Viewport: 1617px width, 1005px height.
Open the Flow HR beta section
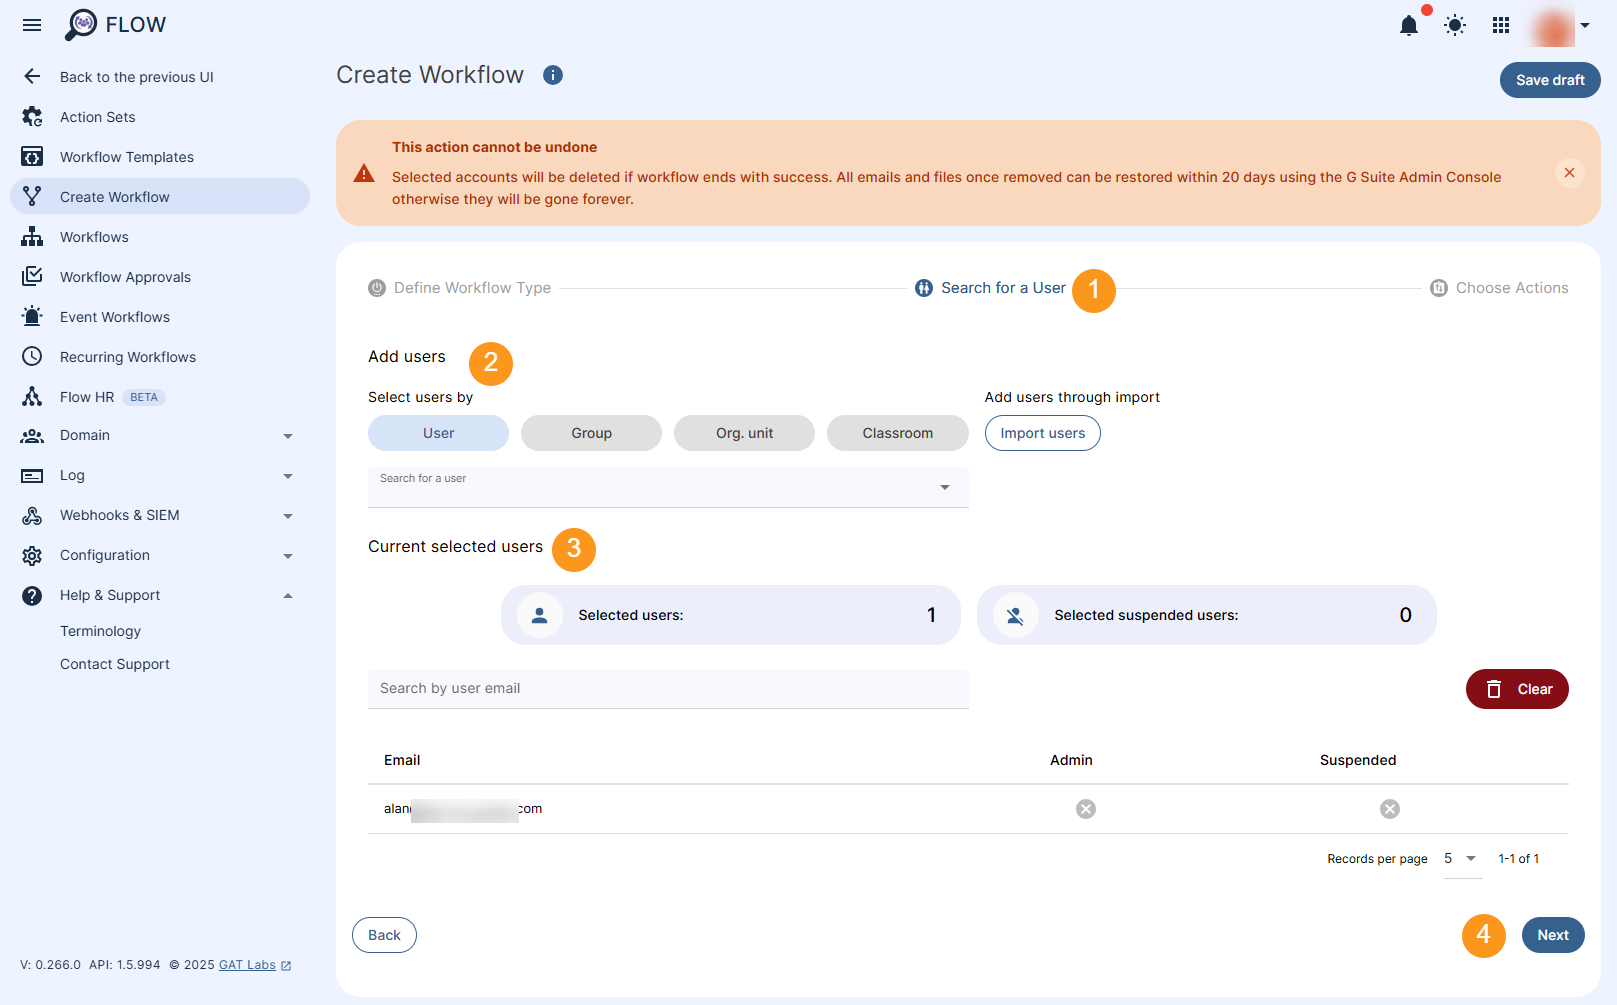point(88,396)
